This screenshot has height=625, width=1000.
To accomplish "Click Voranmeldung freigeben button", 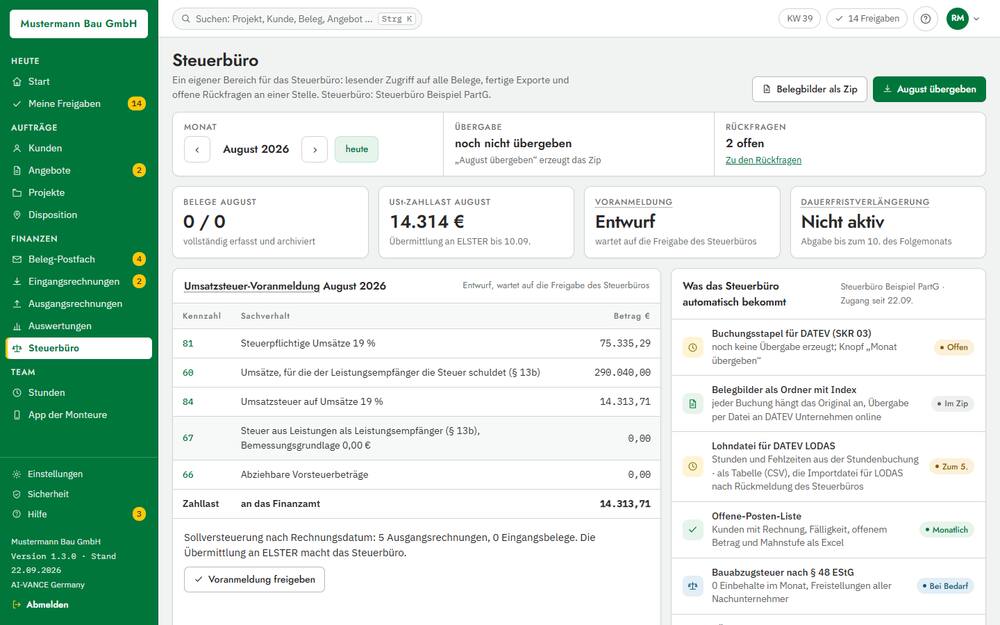I will [254, 580].
